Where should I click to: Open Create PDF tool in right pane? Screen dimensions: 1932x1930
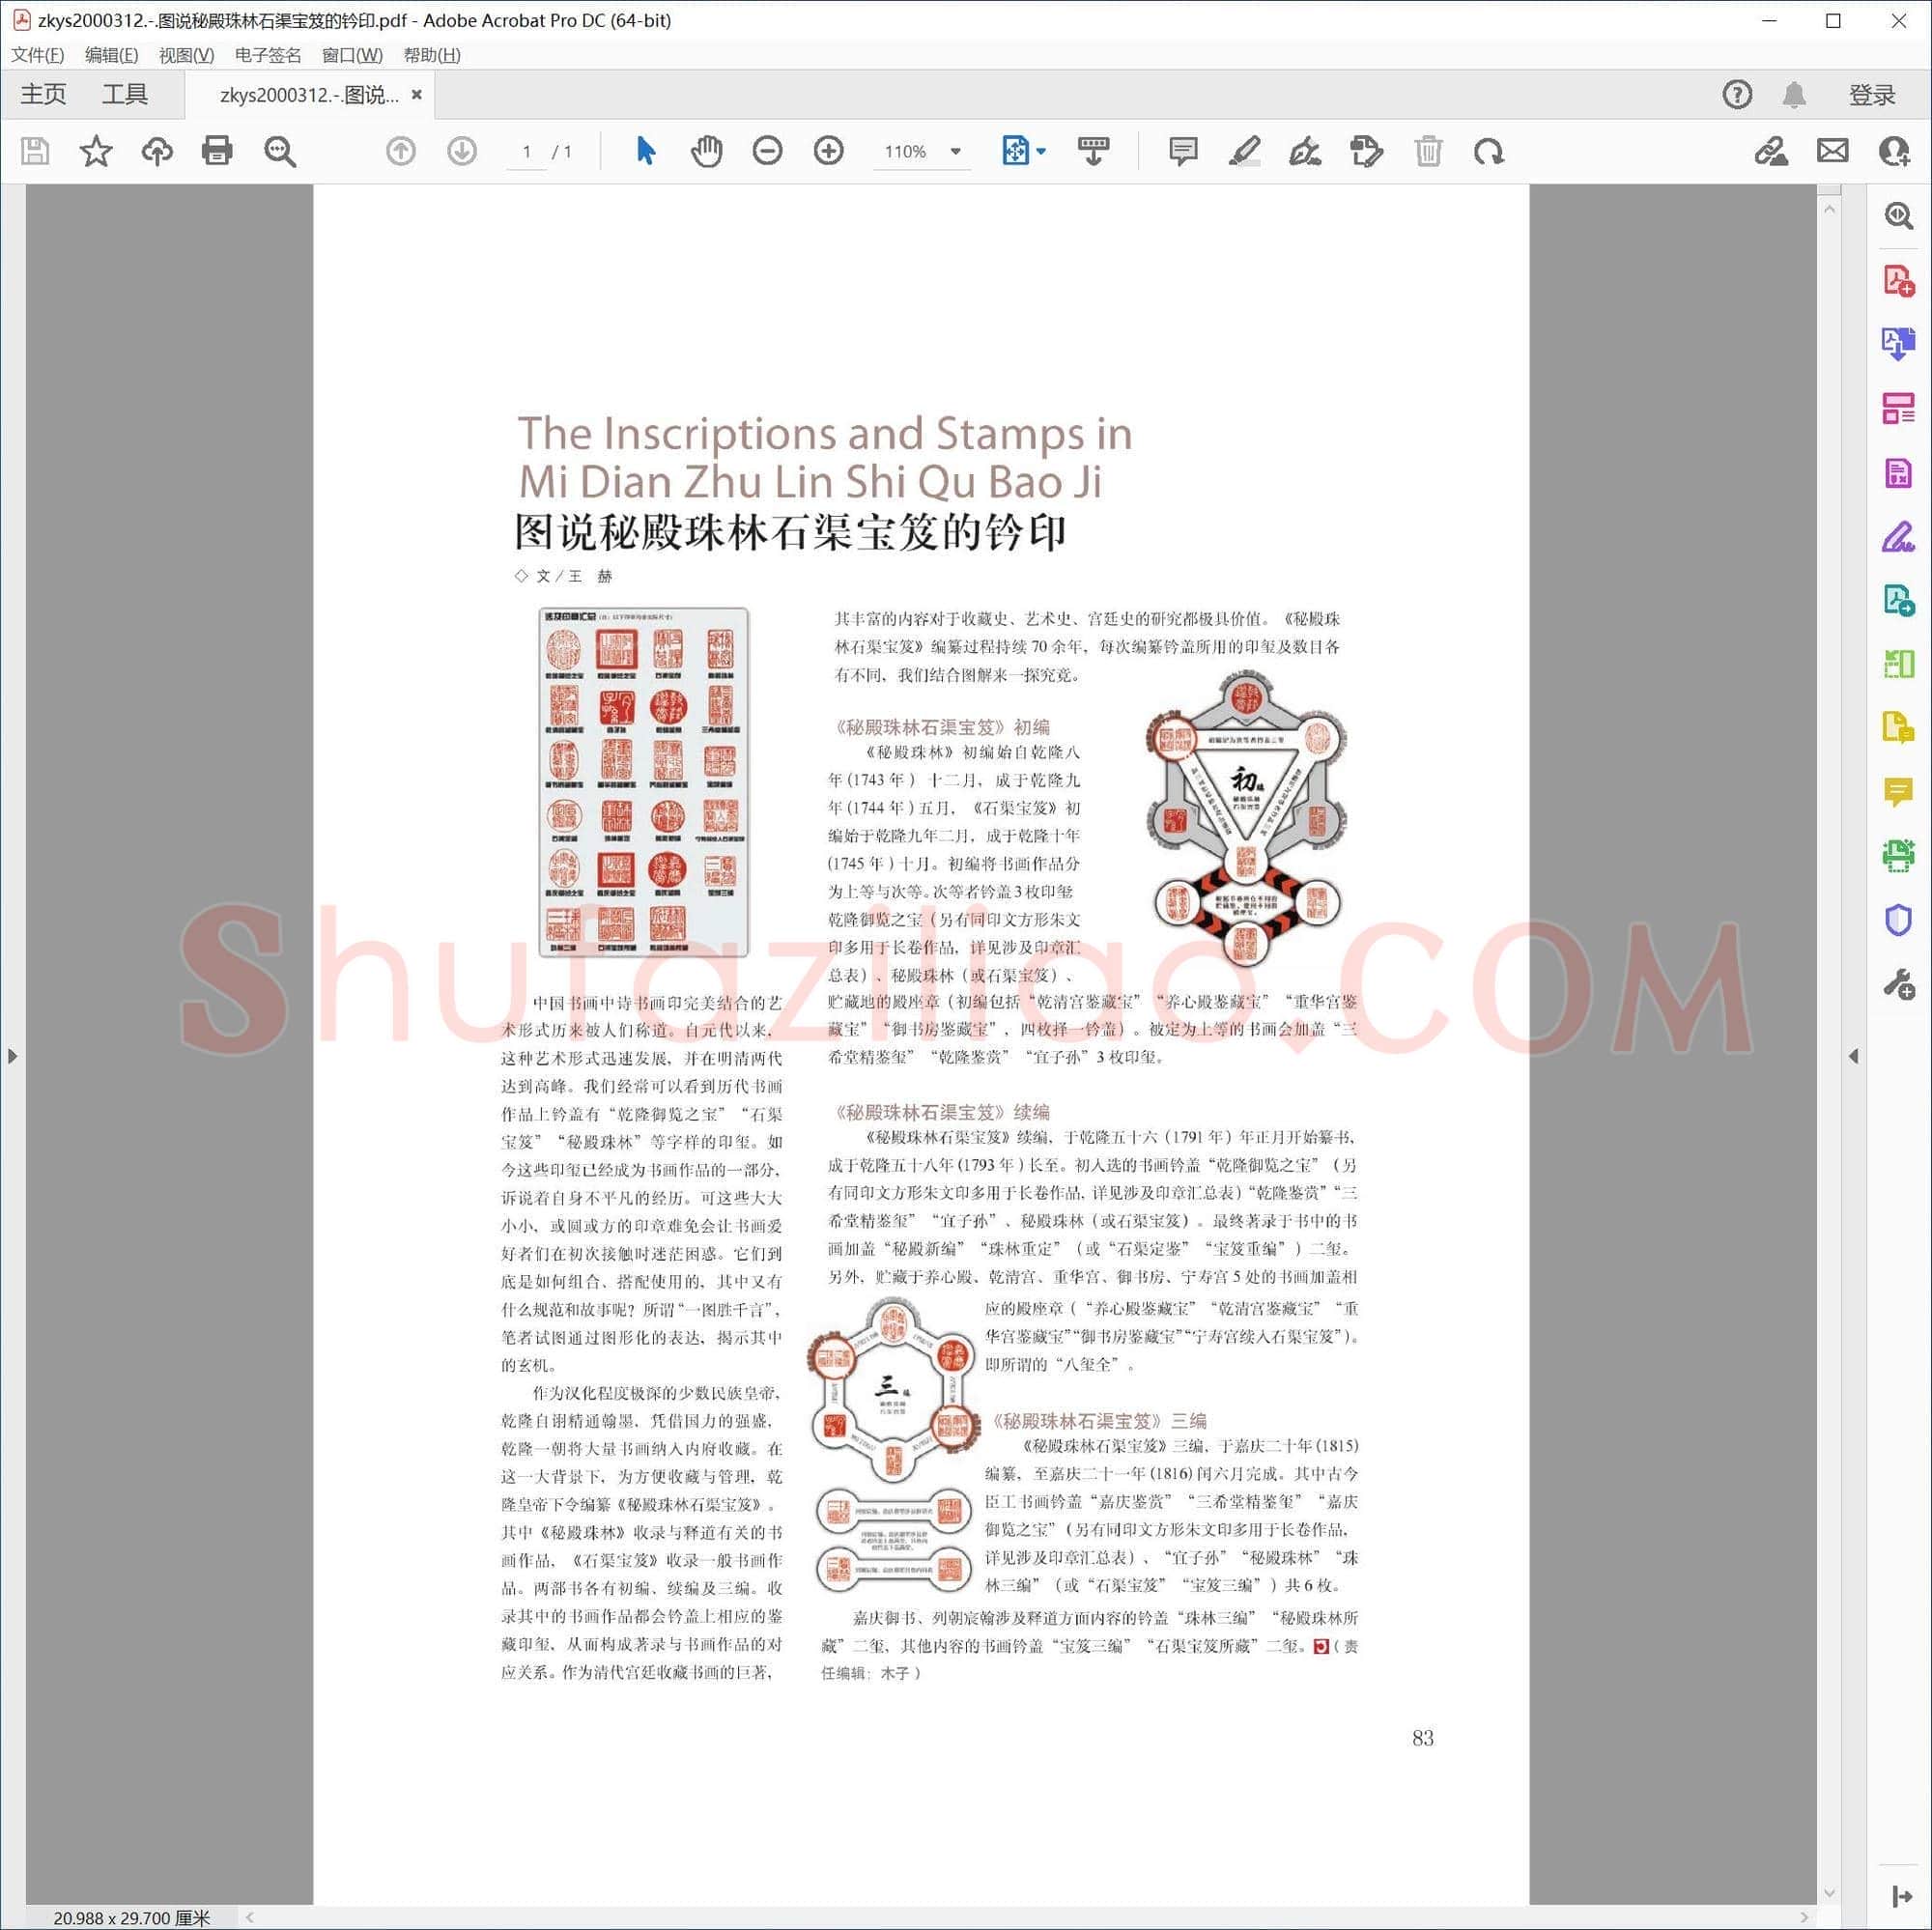coord(1899,281)
